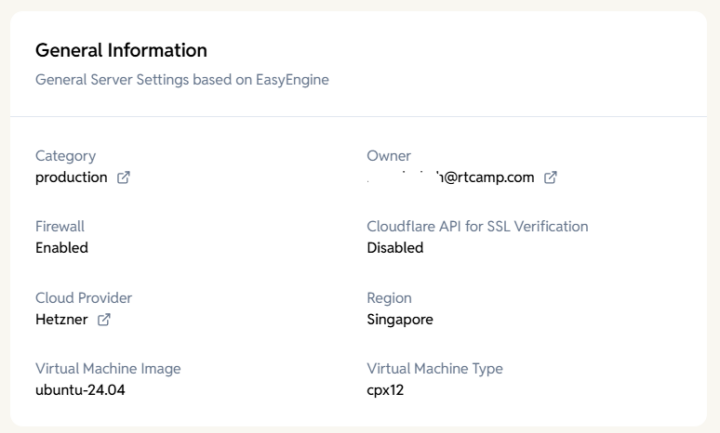Select the Region field label
The width and height of the screenshot is (720, 433).
point(389,298)
